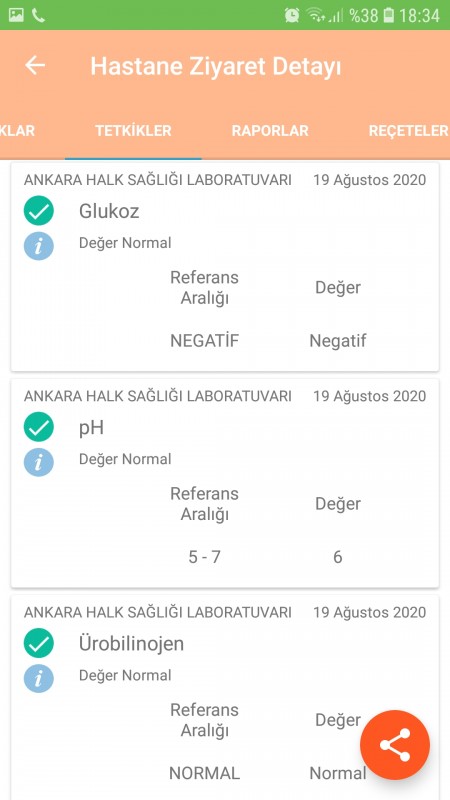450x800 pixels.
Task: Tap the green checkmark next to Glukoz
Action: point(39,211)
